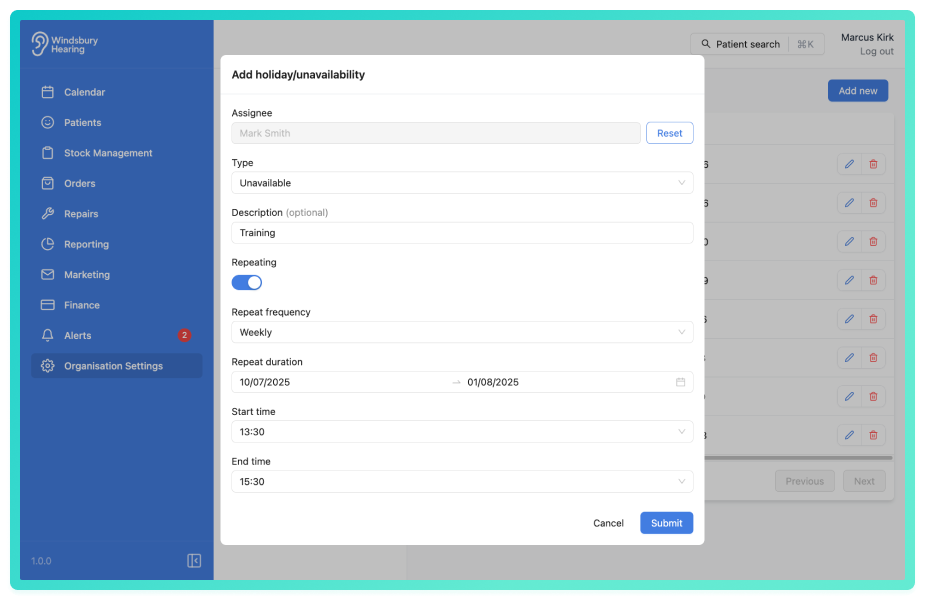Image resolution: width=925 pixels, height=600 pixels.
Task: Click the calendar icon in Repeat duration field
Action: tap(680, 382)
